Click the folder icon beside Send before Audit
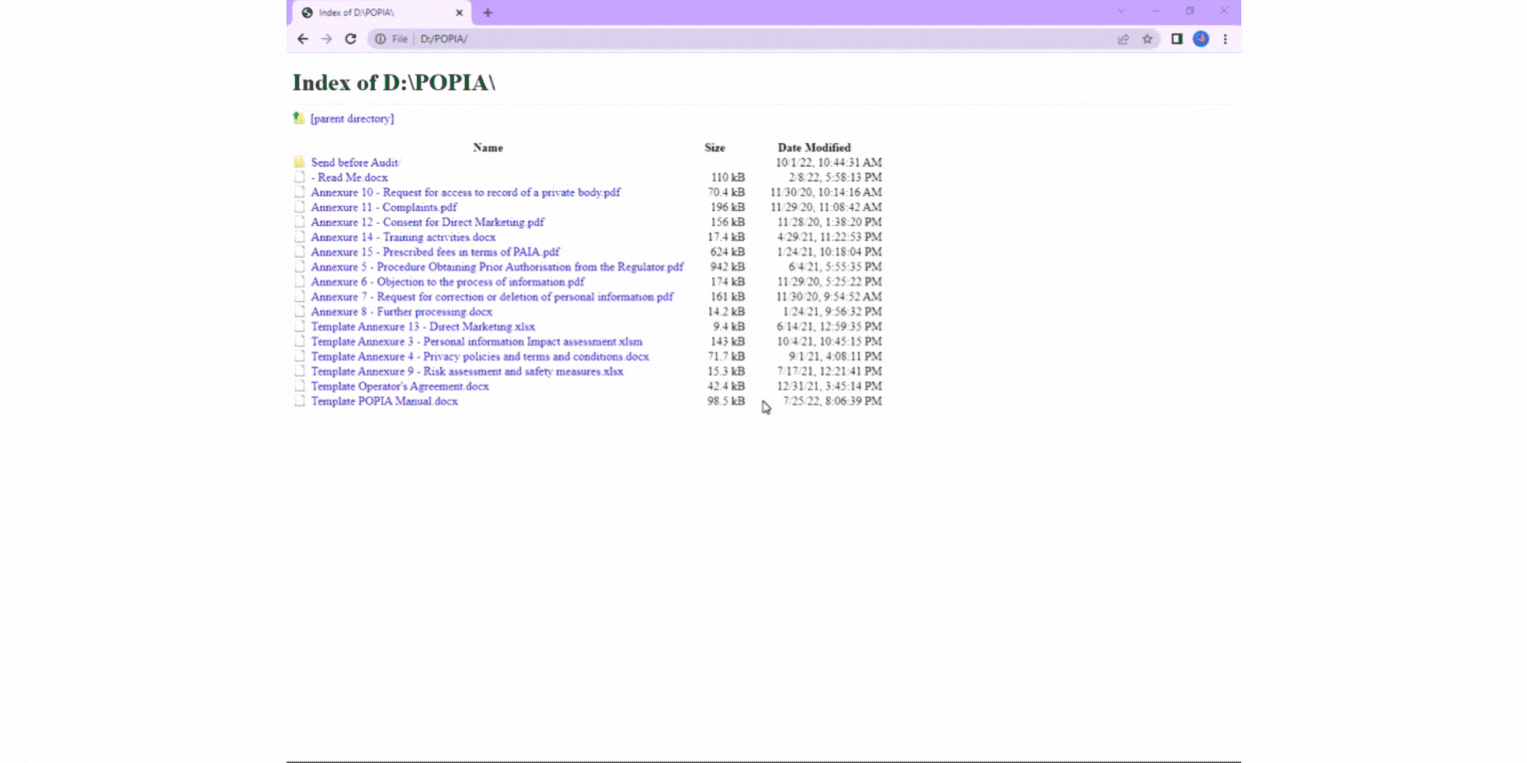The height and width of the screenshot is (763, 1527). pos(299,162)
